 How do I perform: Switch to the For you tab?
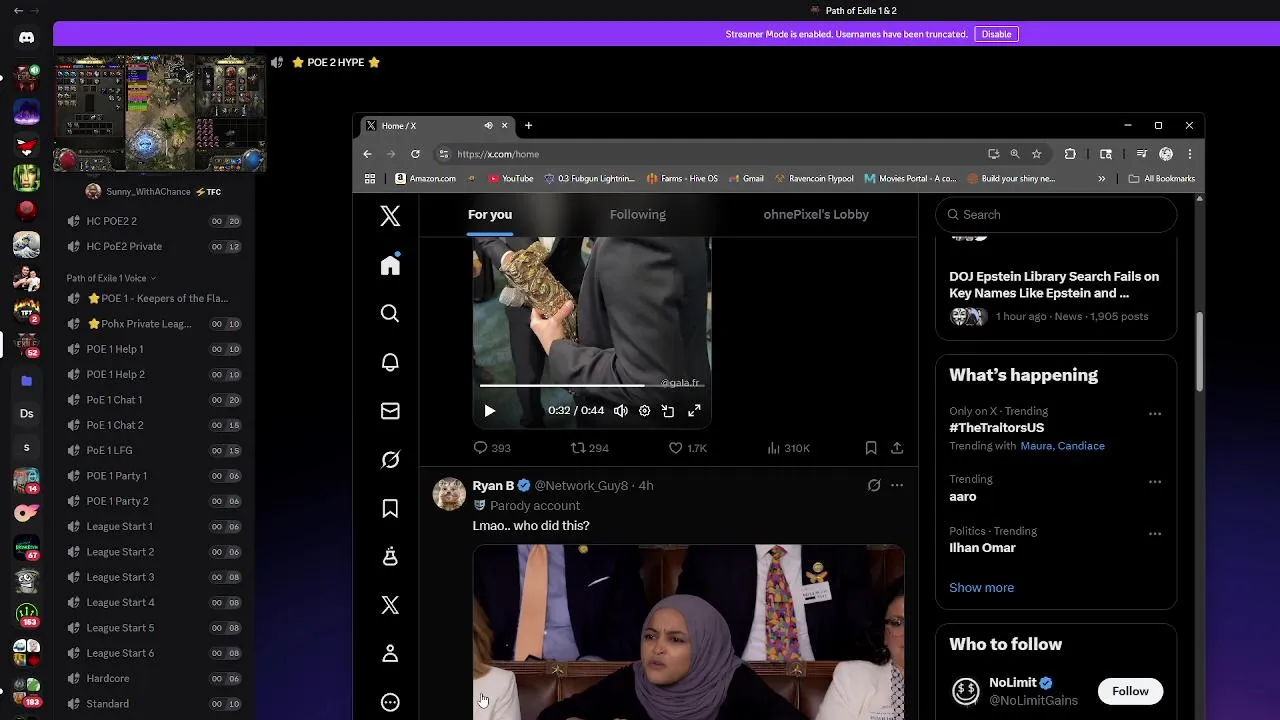click(x=490, y=214)
